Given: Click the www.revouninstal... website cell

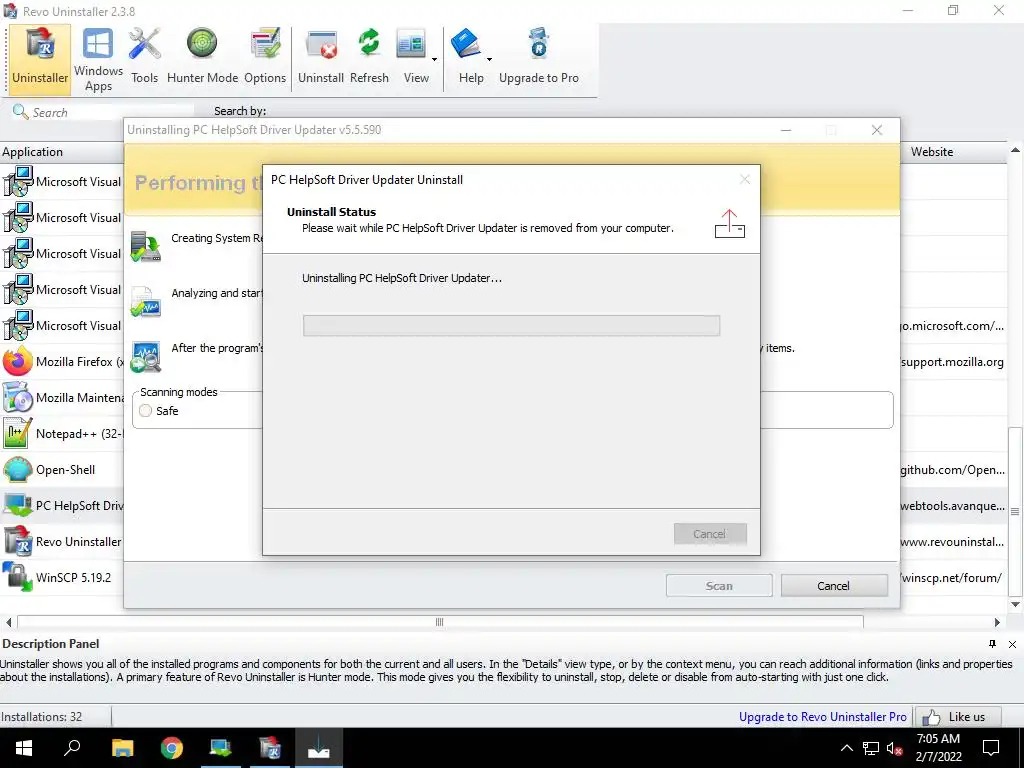Looking at the screenshot, I should click(x=952, y=541).
